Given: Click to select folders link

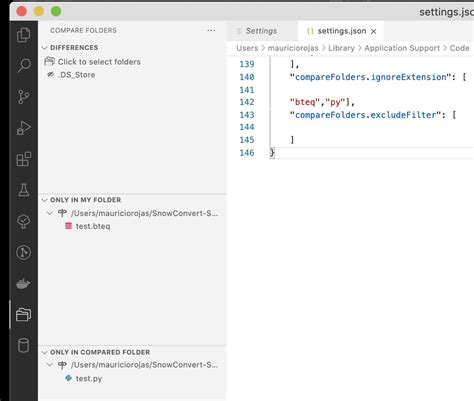Looking at the screenshot, I should click(x=99, y=62).
